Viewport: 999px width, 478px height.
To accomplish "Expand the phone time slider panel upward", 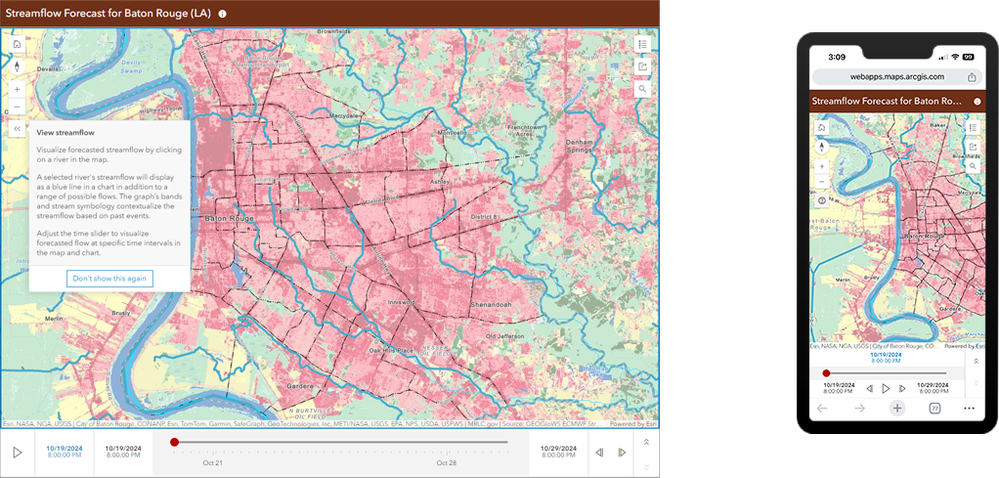I will [975, 361].
